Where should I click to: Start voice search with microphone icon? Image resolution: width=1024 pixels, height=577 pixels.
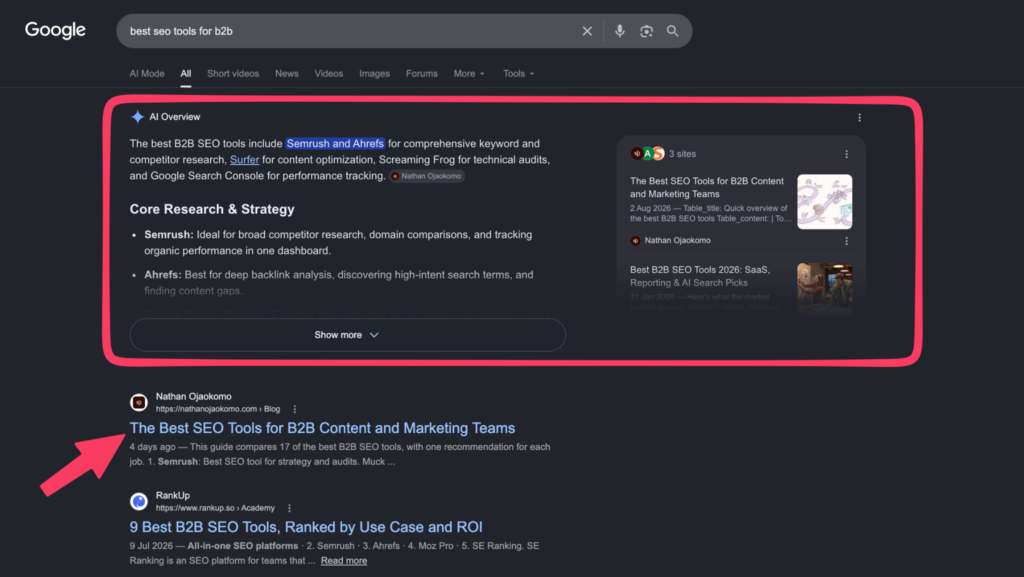(620, 31)
